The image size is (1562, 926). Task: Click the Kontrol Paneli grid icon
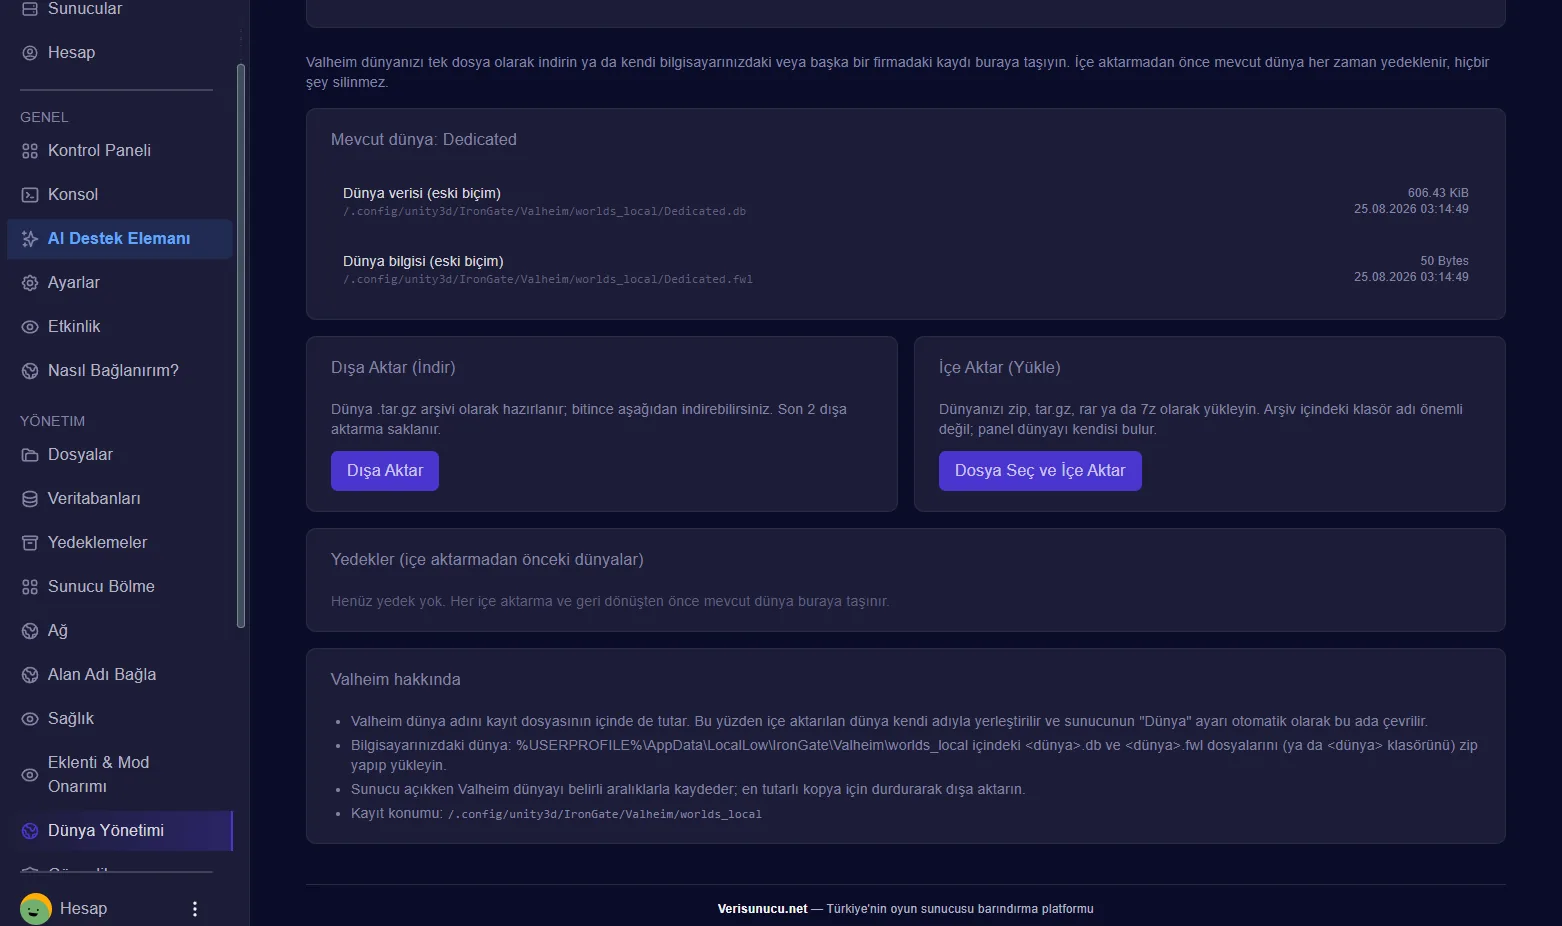tap(30, 151)
